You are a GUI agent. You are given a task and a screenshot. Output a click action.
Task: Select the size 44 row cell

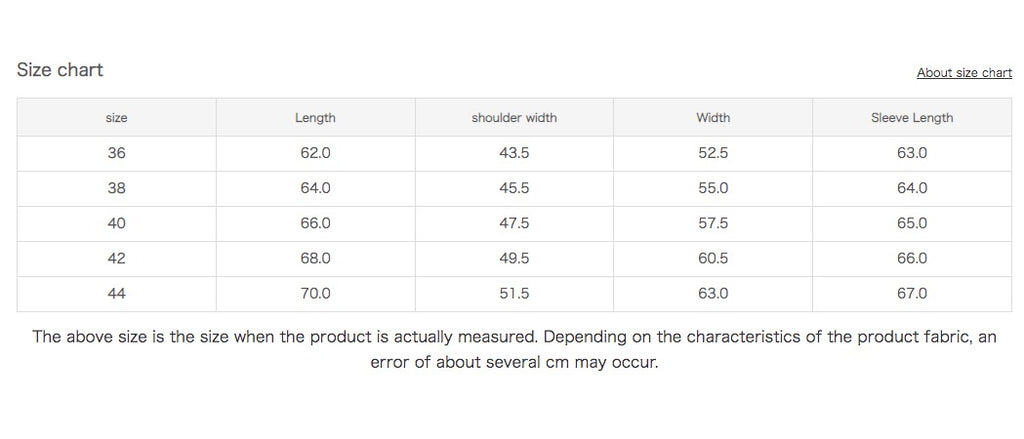(117, 293)
